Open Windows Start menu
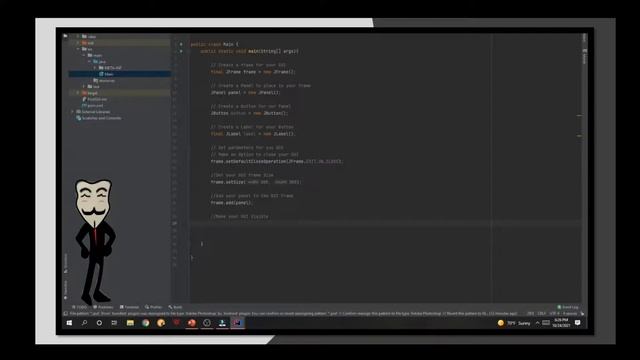 pyautogui.click(x=69, y=323)
